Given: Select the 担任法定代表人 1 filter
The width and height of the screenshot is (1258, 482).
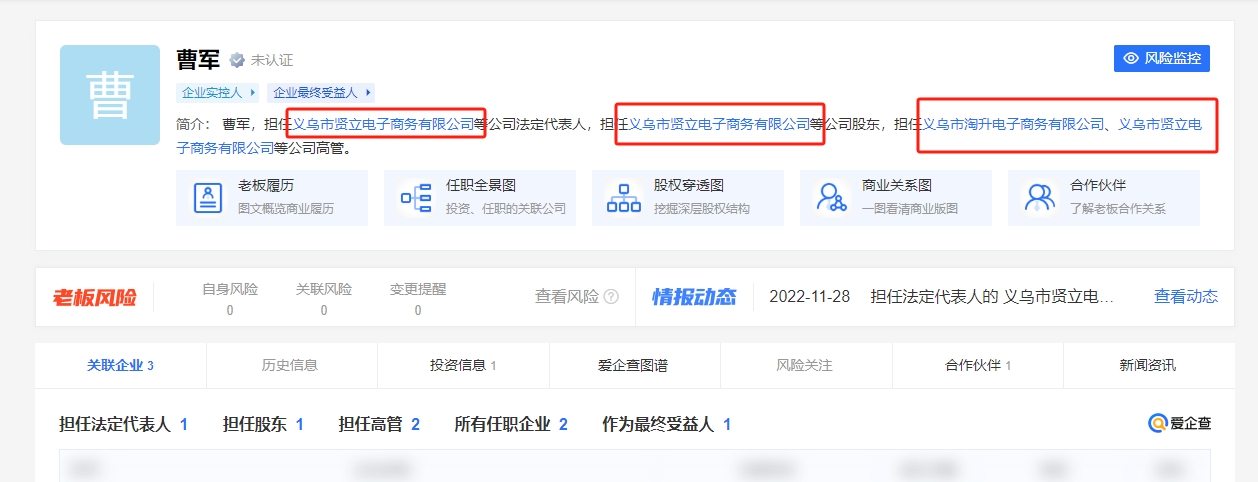Looking at the screenshot, I should tap(124, 424).
